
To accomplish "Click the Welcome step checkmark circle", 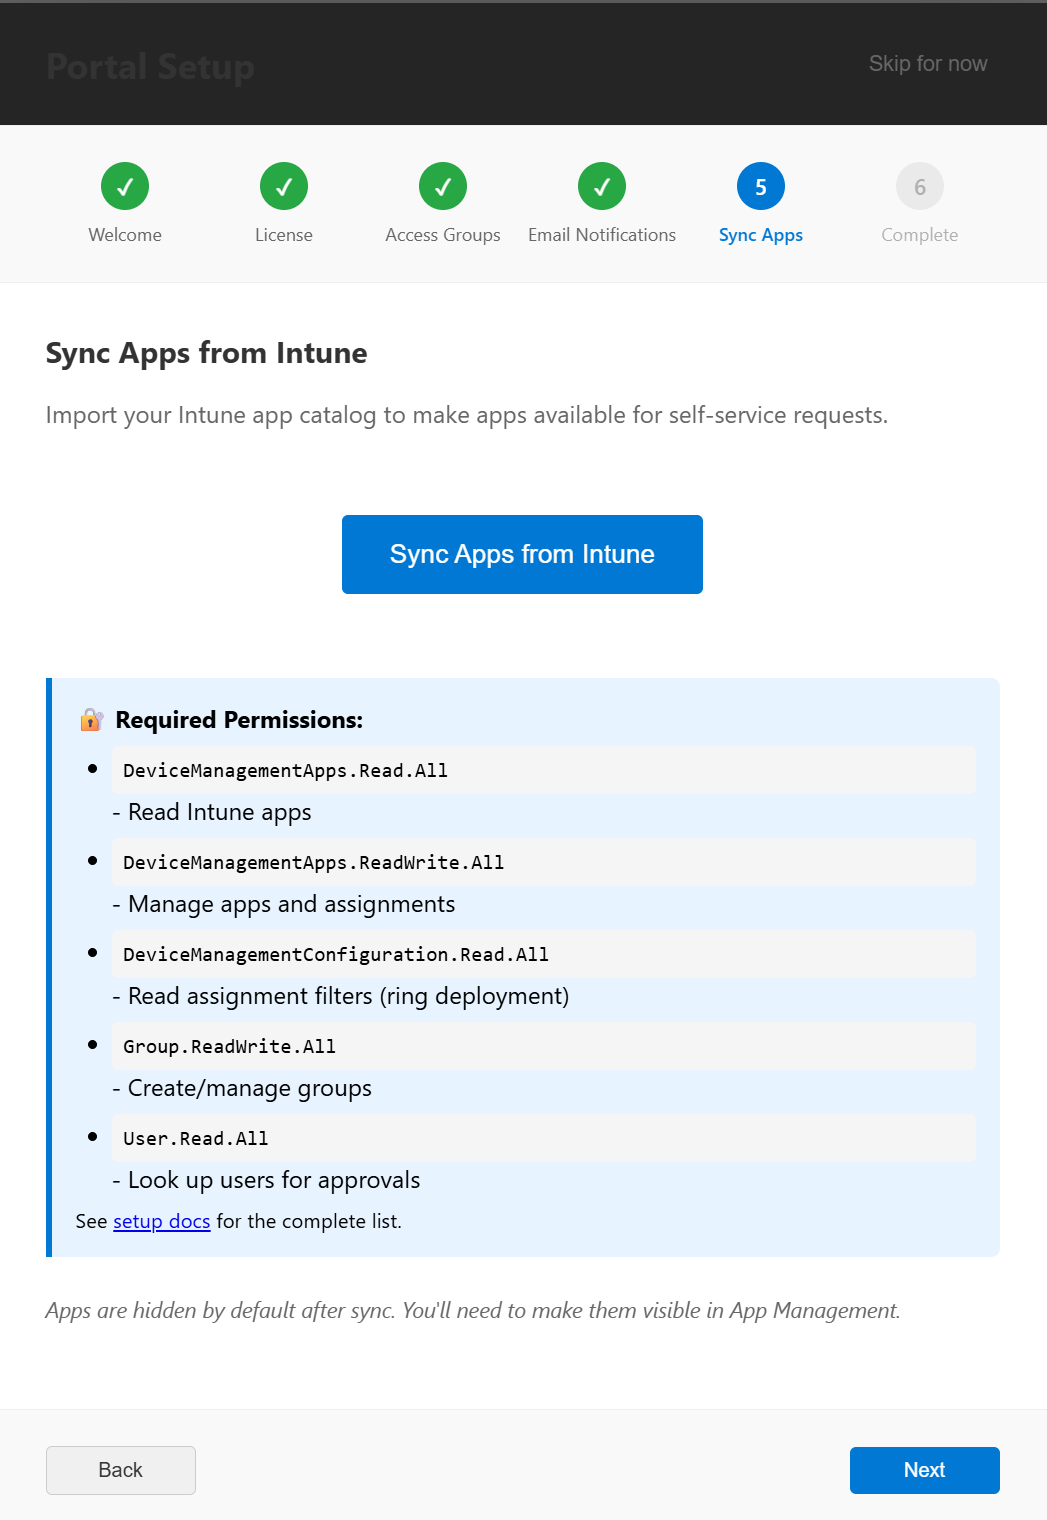I will 125,186.
